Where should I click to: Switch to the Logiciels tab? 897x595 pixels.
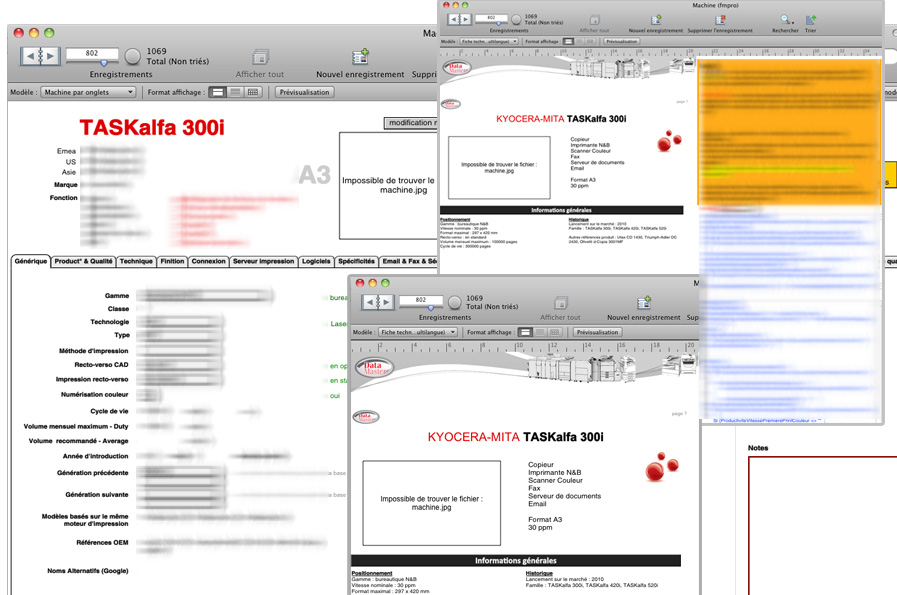click(x=316, y=261)
